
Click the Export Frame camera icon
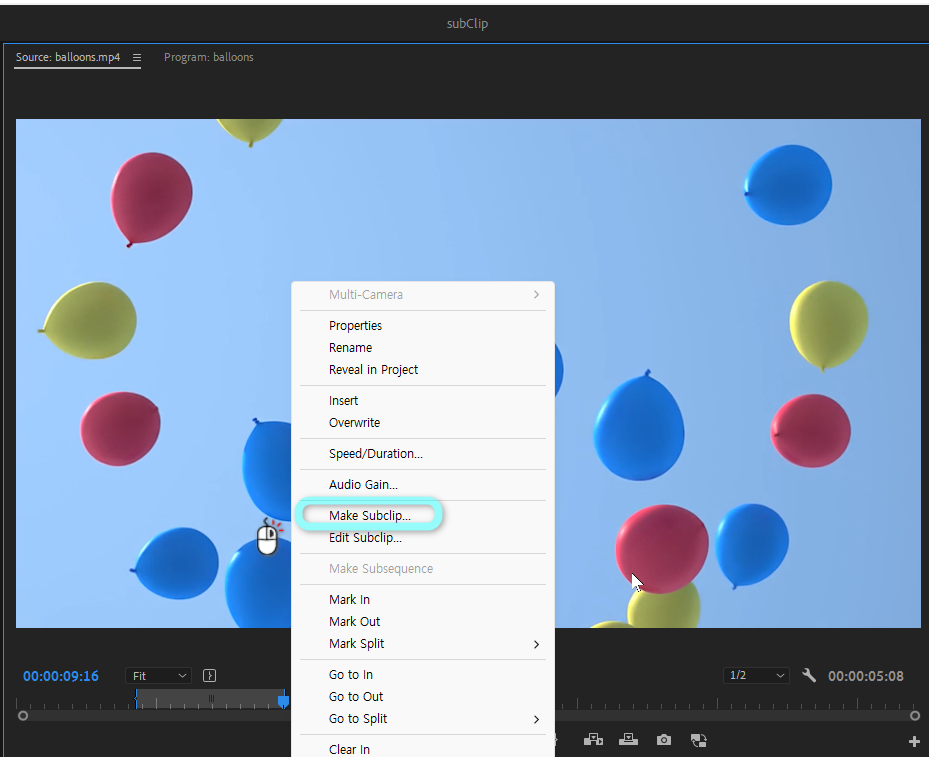point(664,740)
